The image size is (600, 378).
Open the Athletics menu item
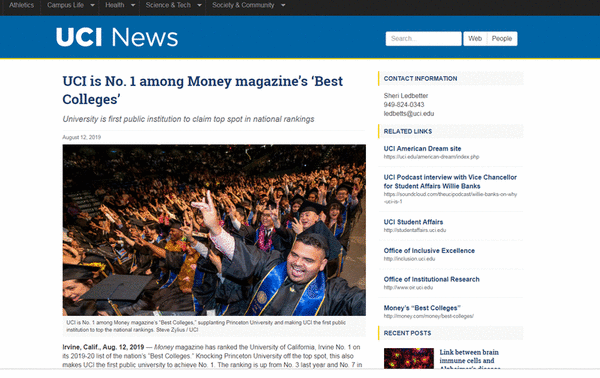pos(21,5)
